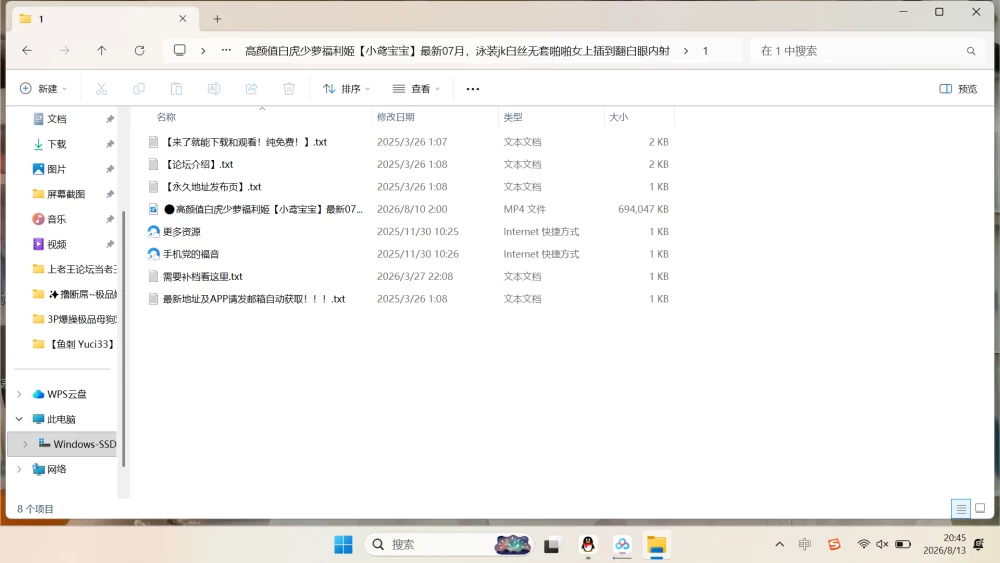Viewport: 1000px width, 563px height.
Task: Open the 新建 dropdown
Action: (x=43, y=89)
